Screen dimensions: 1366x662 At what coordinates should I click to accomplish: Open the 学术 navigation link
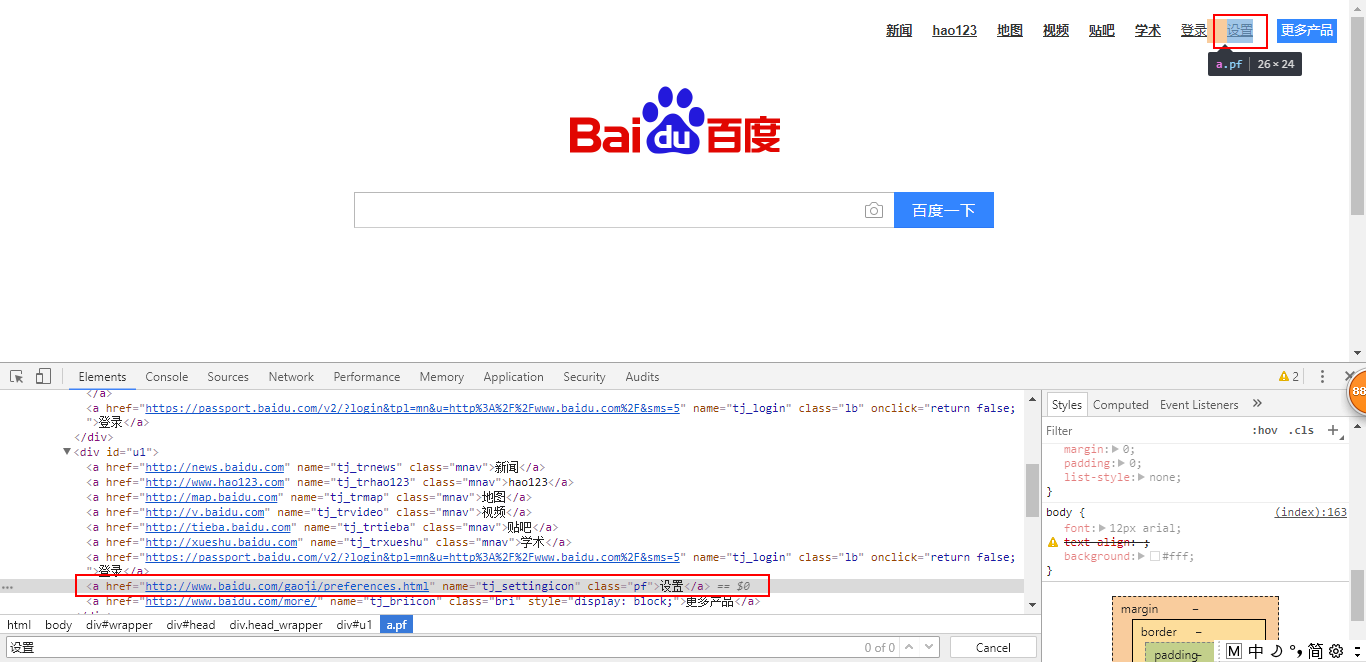point(1148,31)
